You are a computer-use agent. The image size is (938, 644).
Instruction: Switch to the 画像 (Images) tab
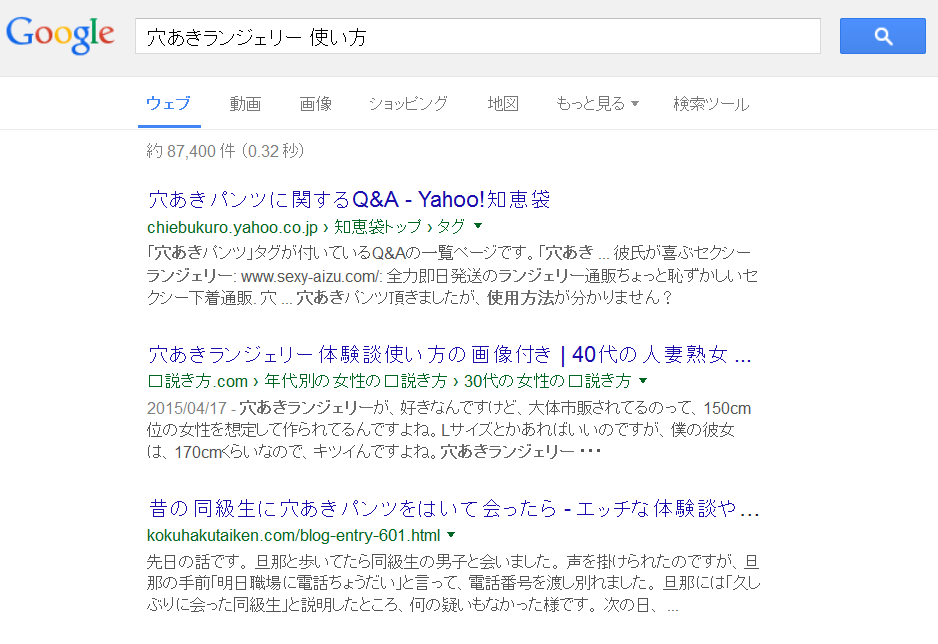pos(315,103)
